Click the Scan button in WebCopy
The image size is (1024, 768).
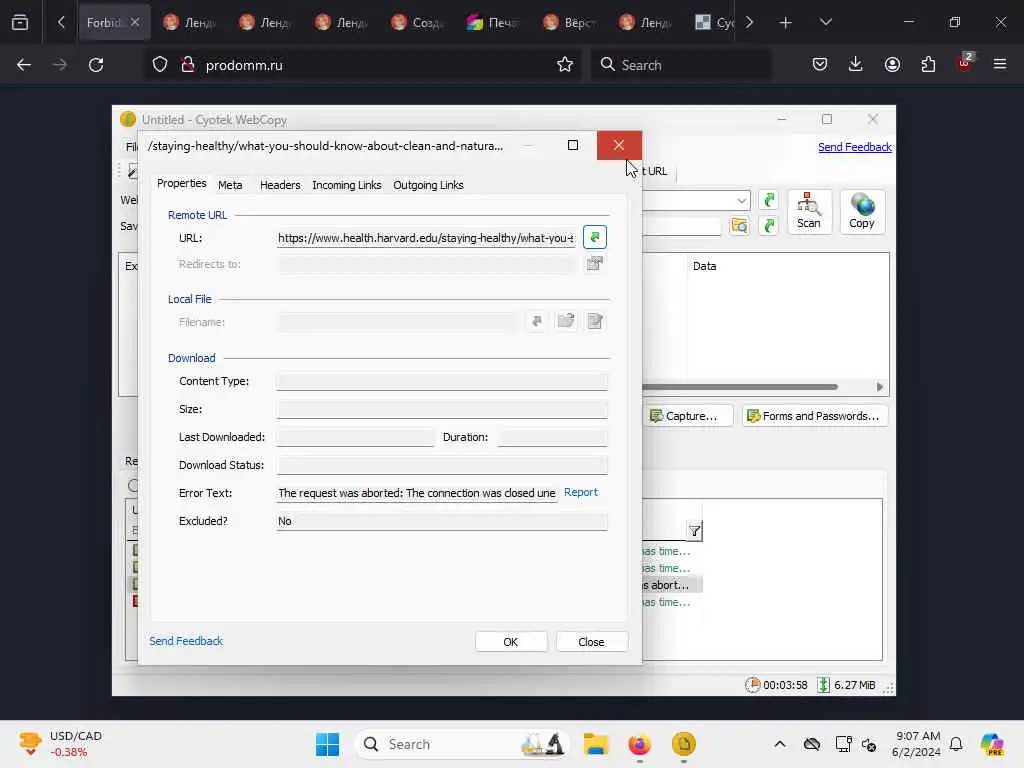tap(808, 212)
